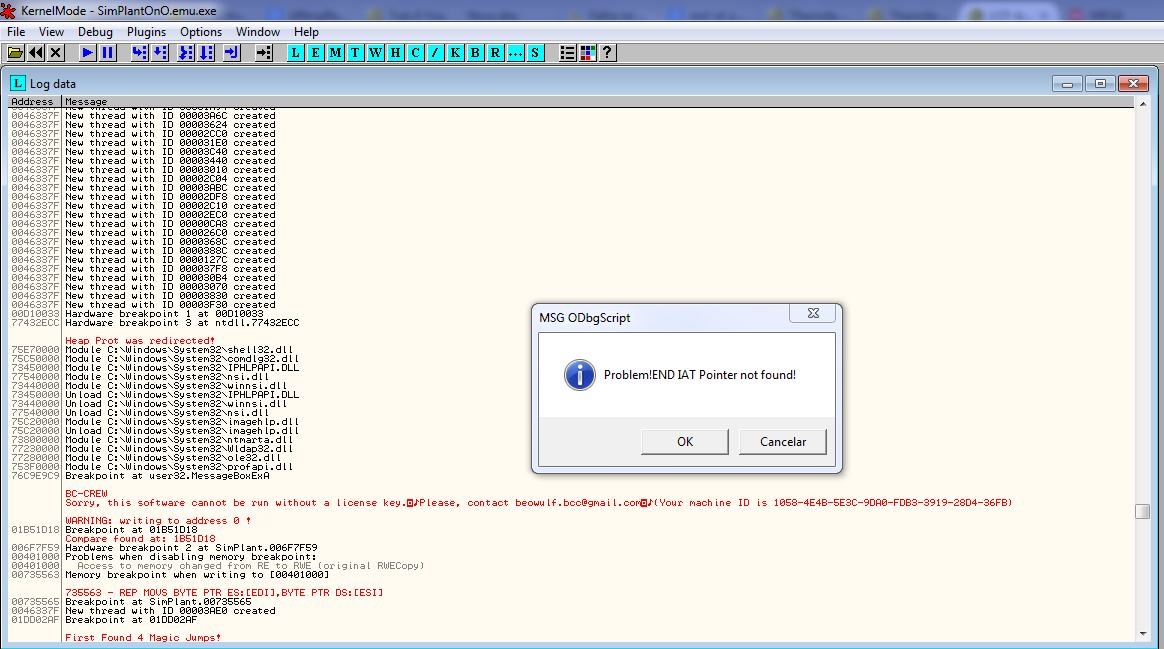Close the debugged program with X icon
This screenshot has height=649, width=1164.
(56, 53)
